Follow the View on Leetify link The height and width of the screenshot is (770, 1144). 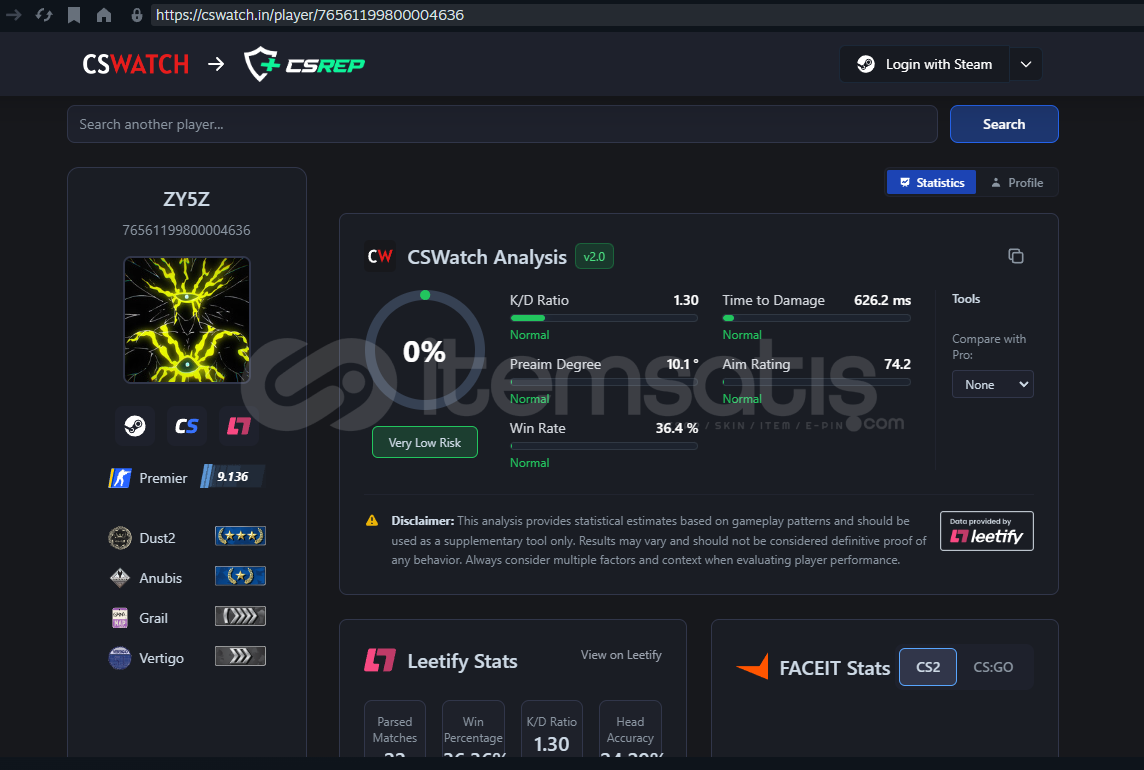tap(621, 655)
